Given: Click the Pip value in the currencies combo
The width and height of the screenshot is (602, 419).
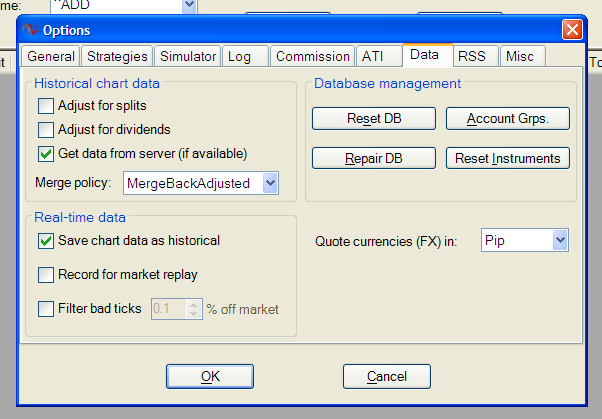Looking at the screenshot, I should (494, 241).
